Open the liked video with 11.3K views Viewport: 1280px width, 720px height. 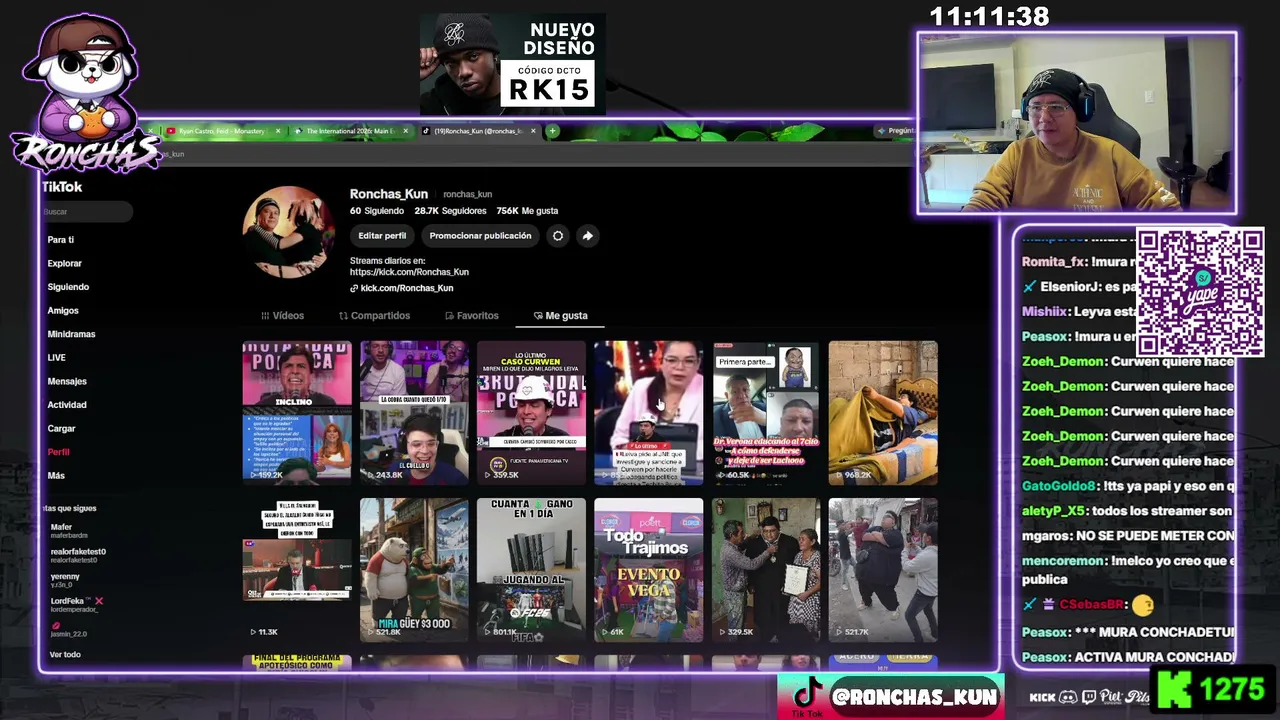coord(297,570)
